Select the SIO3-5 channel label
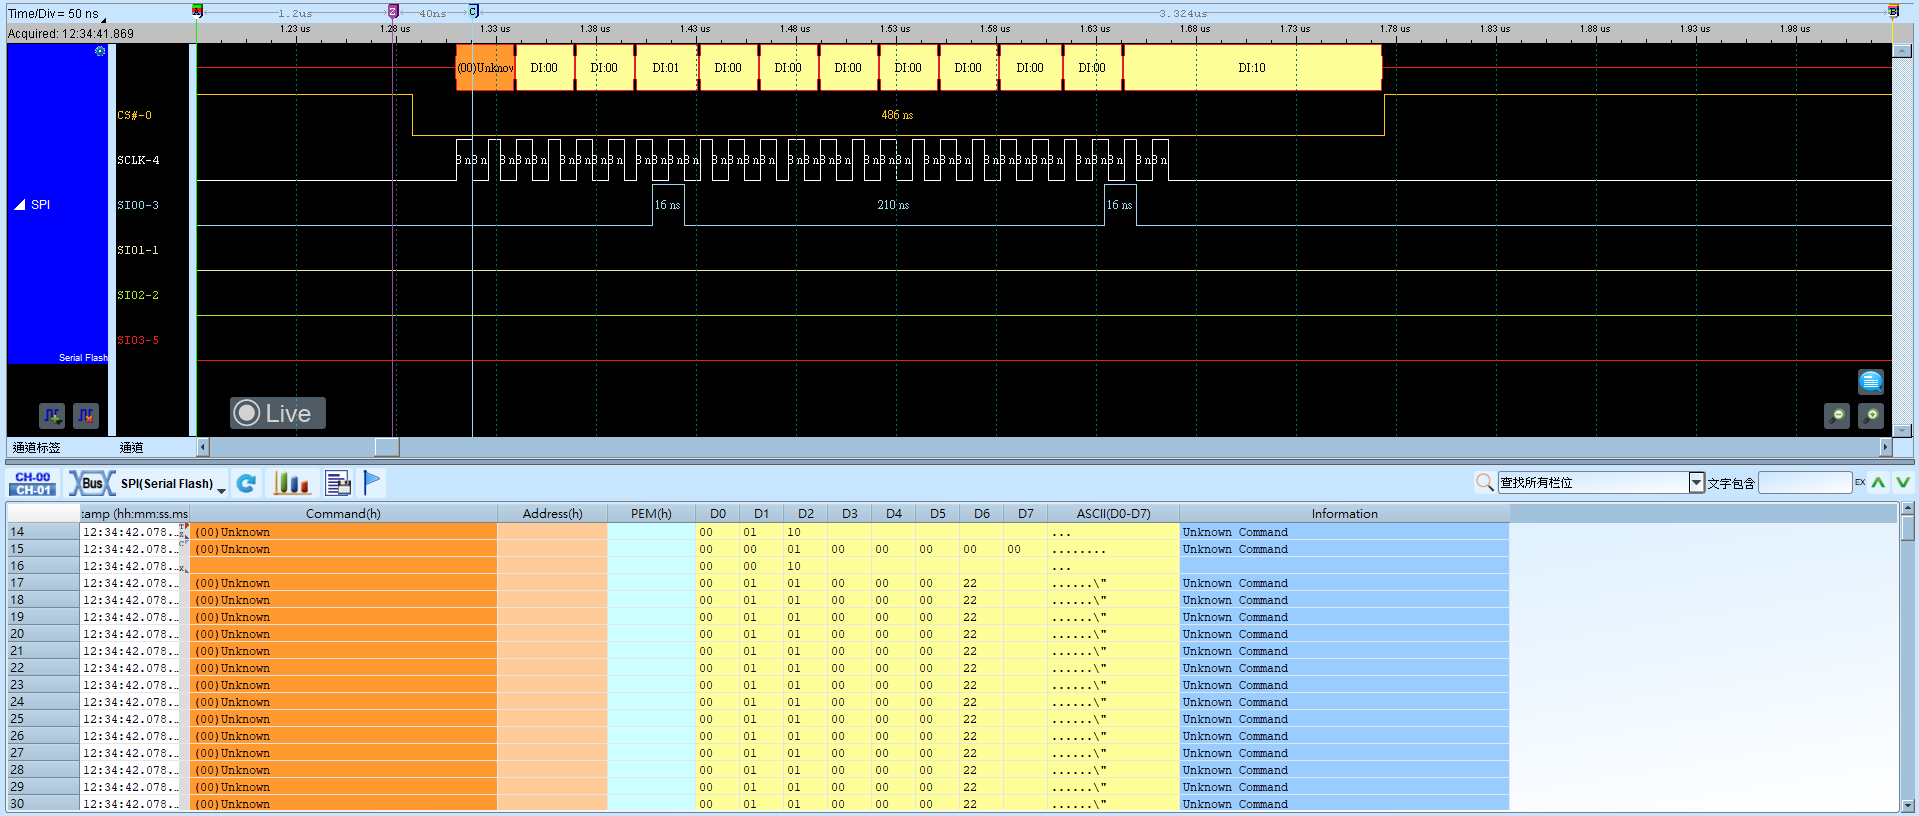This screenshot has width=1919, height=816. [x=138, y=341]
